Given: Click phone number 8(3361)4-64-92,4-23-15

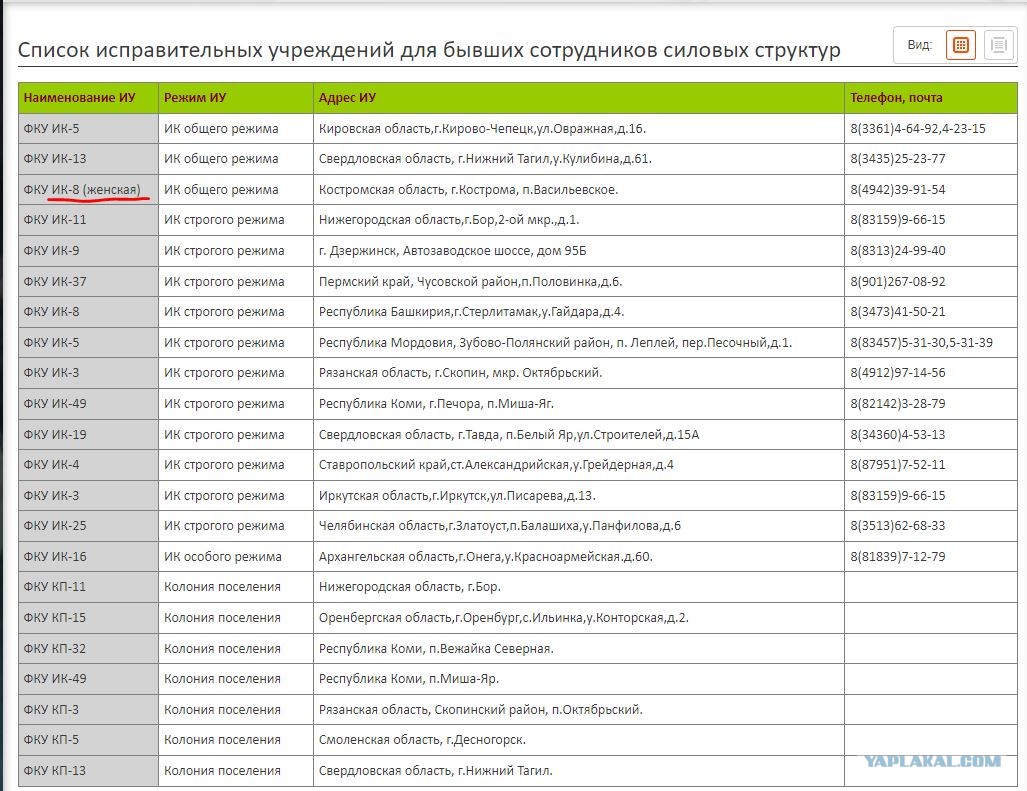Looking at the screenshot, I should 918,128.
